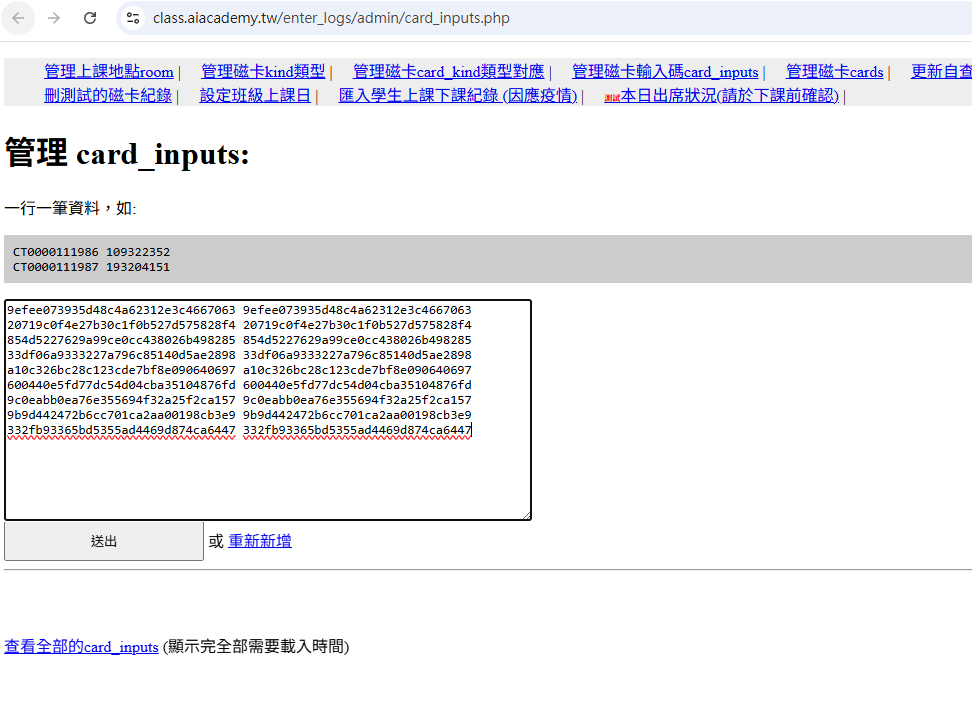Open 查看全部的card_inputs link
The width and height of the screenshot is (972, 709).
coord(81,647)
